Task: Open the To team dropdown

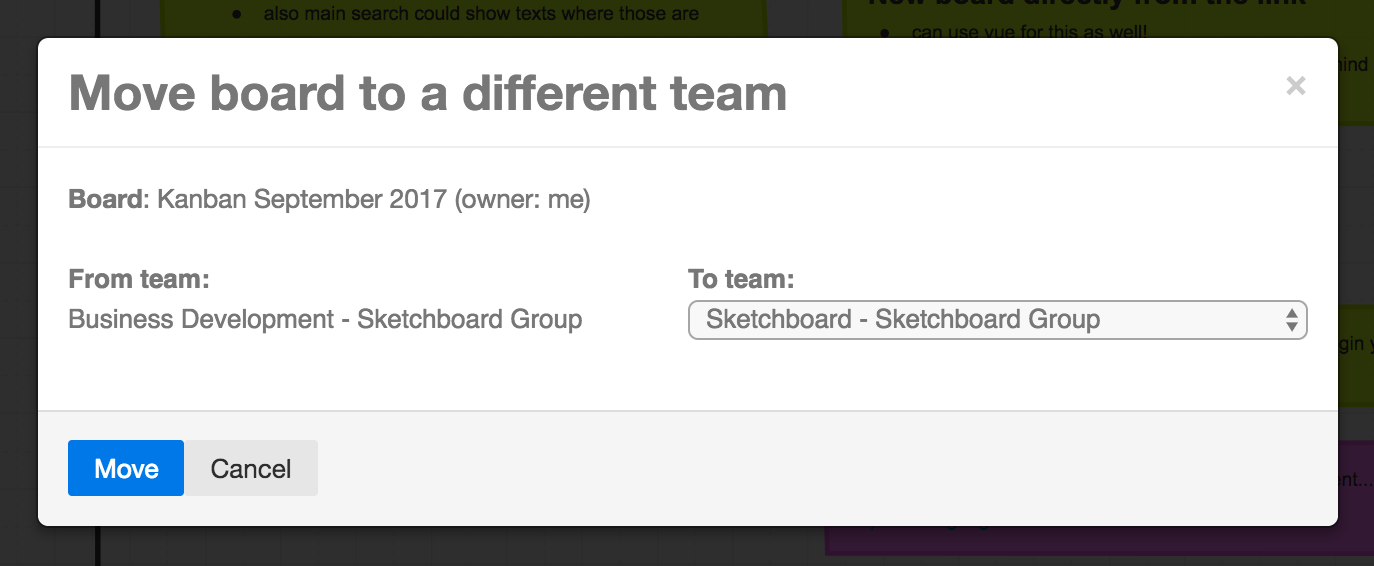Action: [997, 320]
